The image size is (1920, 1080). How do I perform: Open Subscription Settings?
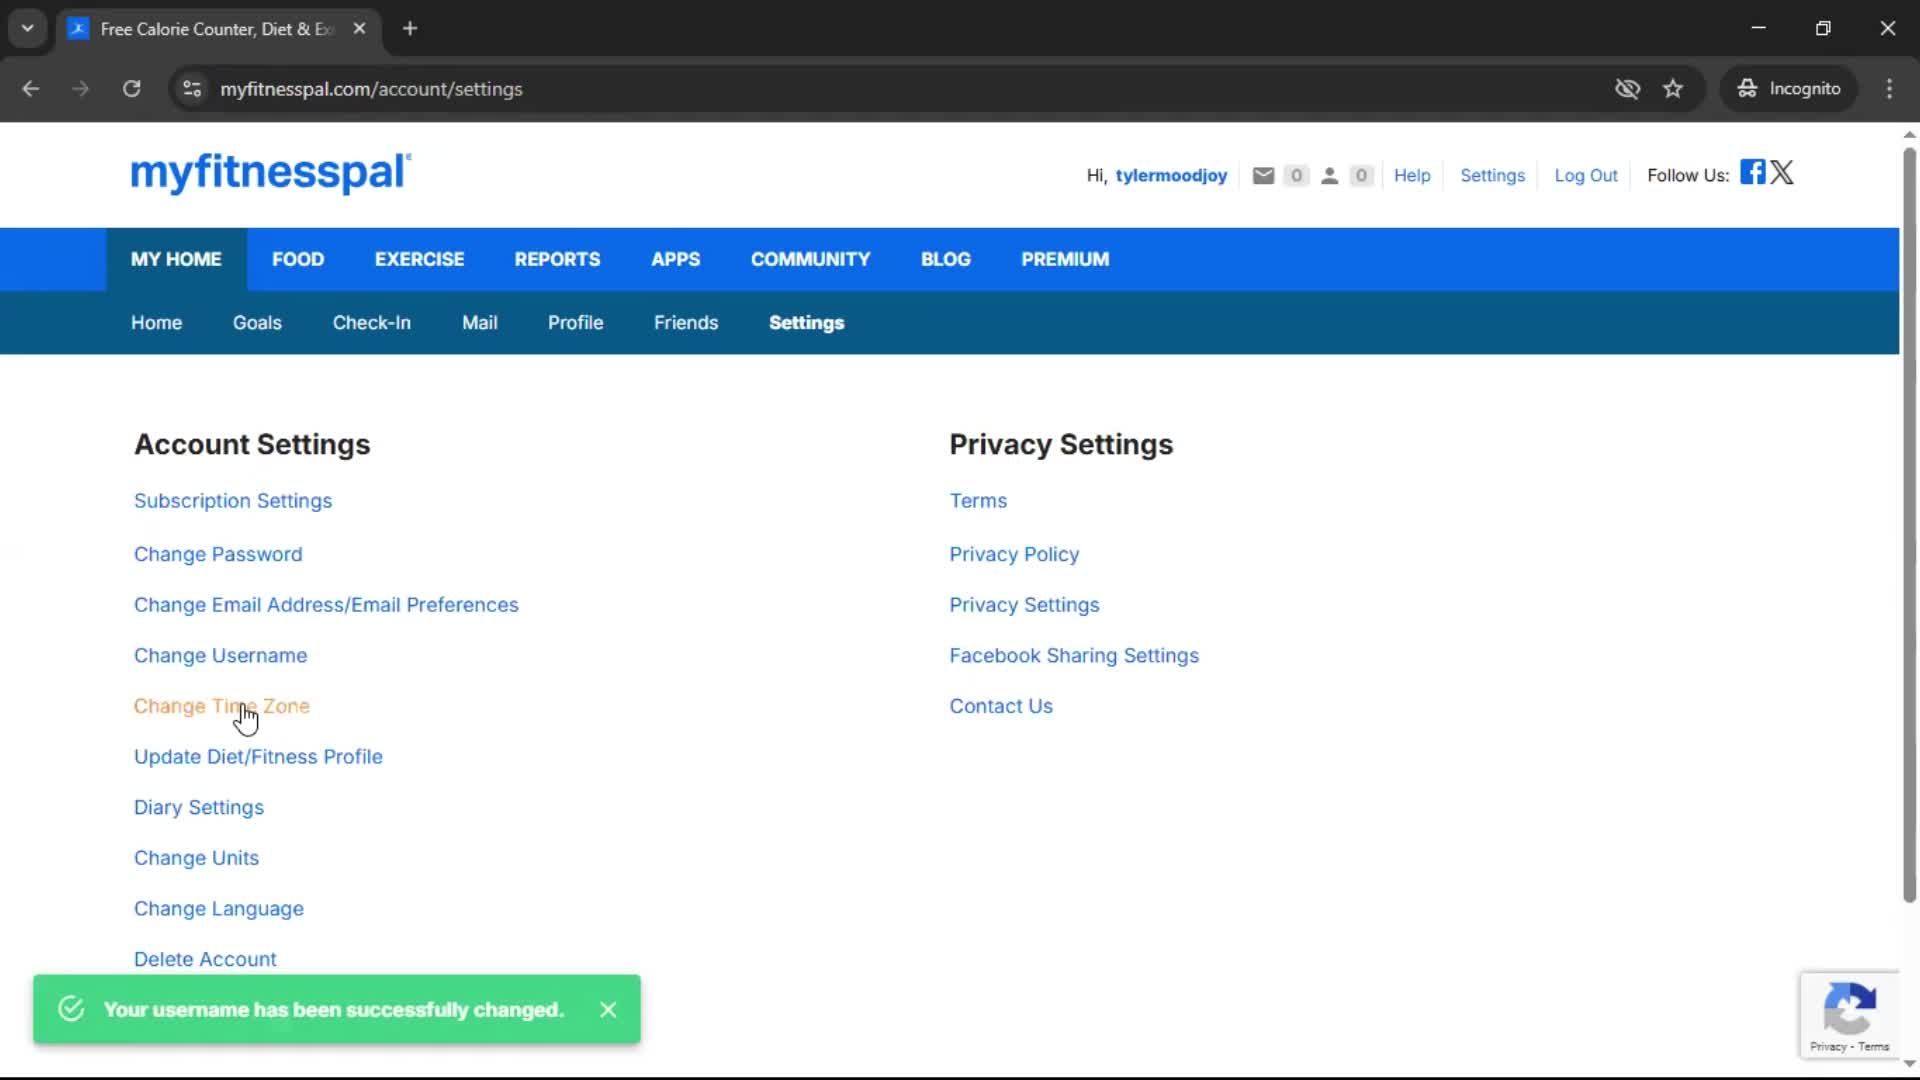coord(233,501)
